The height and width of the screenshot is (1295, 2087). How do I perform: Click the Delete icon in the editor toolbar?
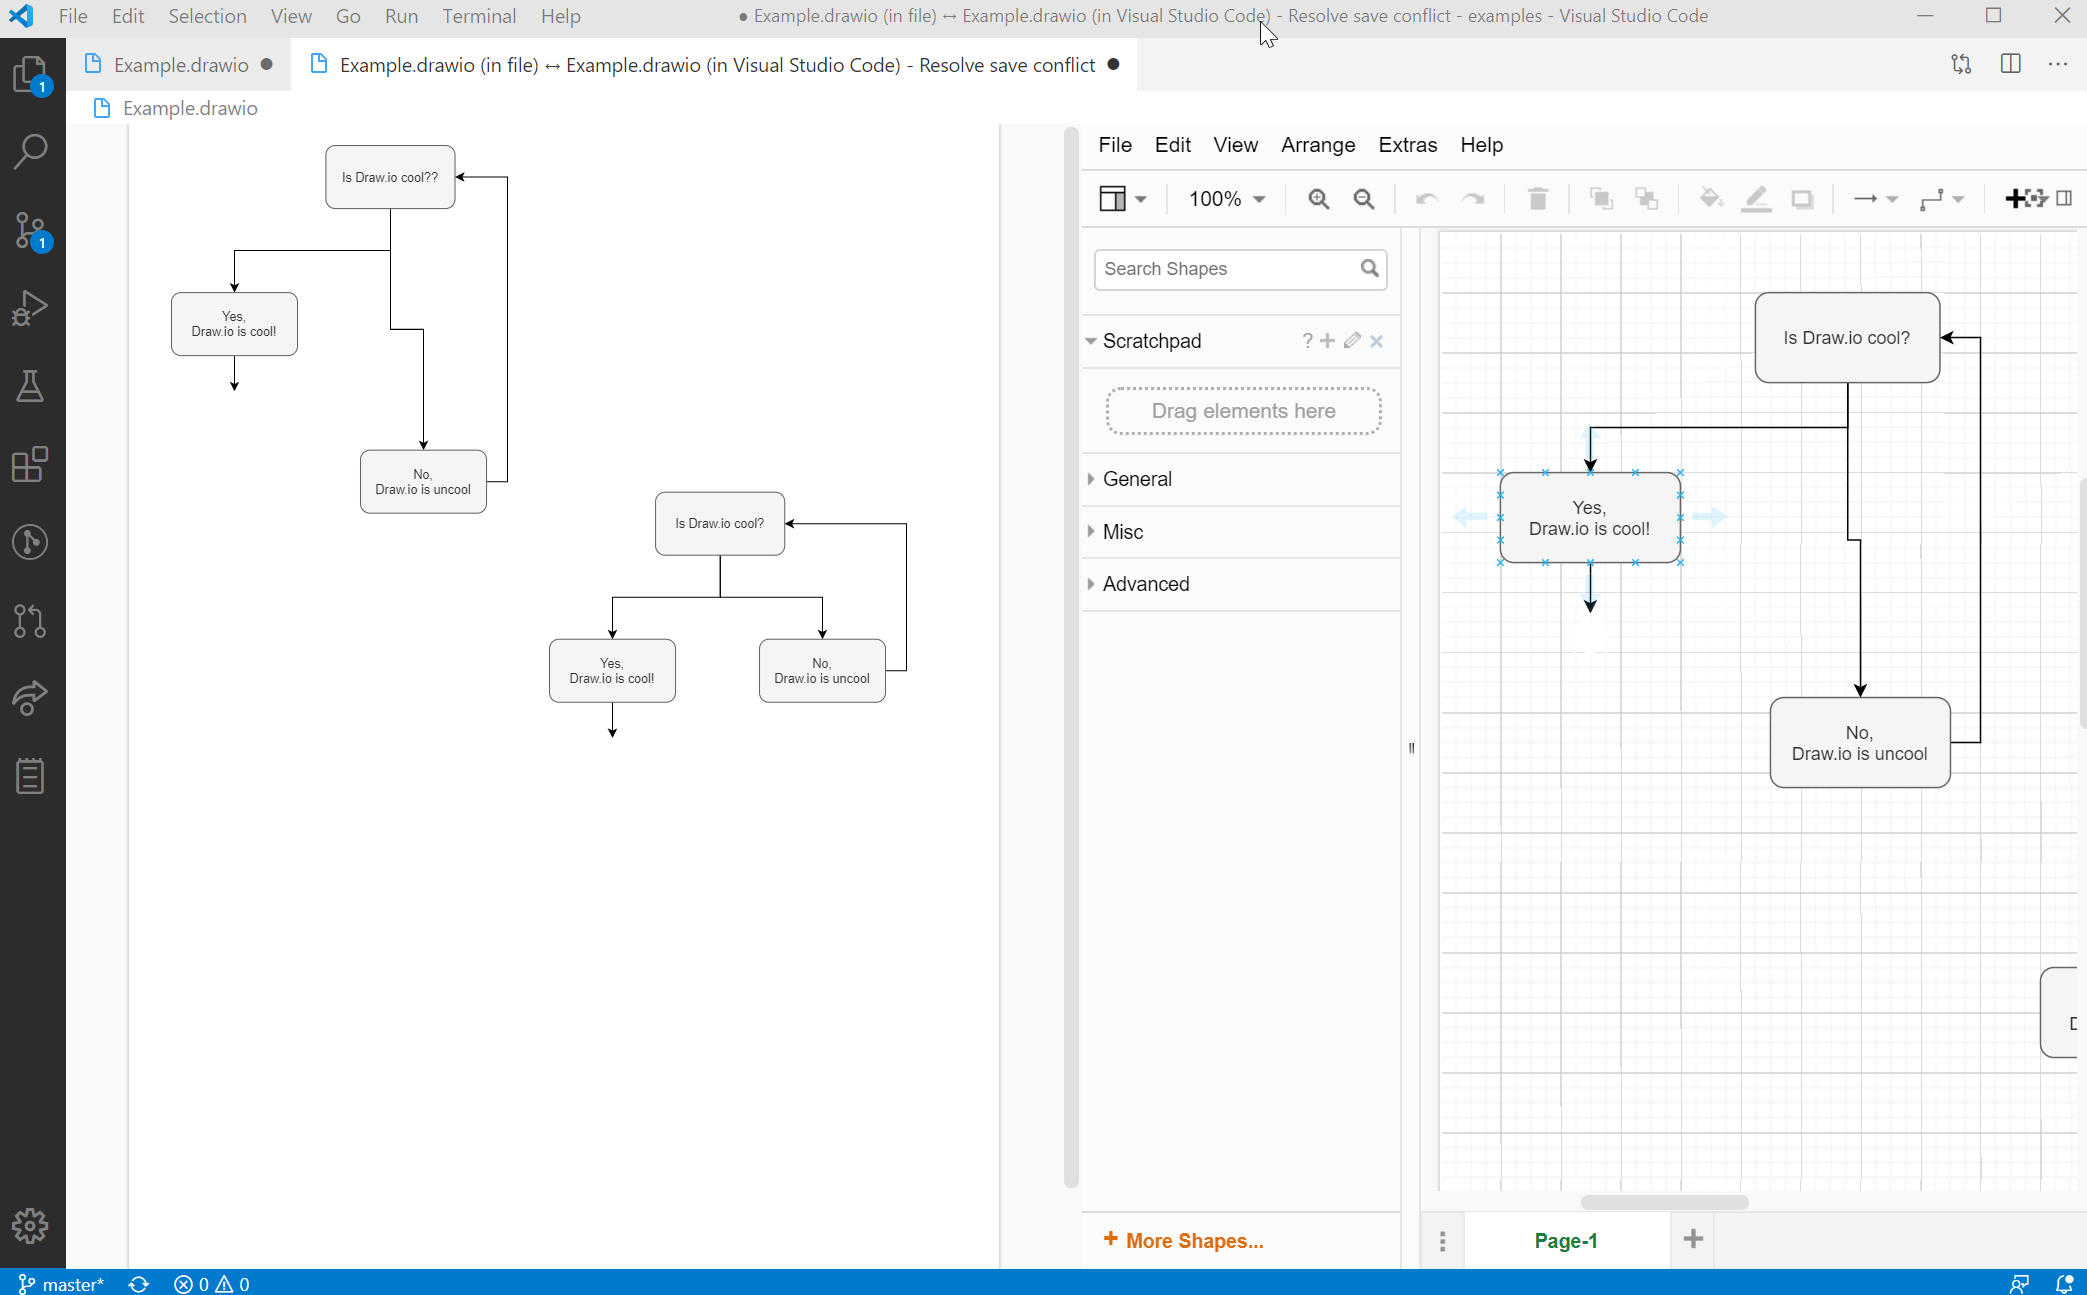(1538, 198)
